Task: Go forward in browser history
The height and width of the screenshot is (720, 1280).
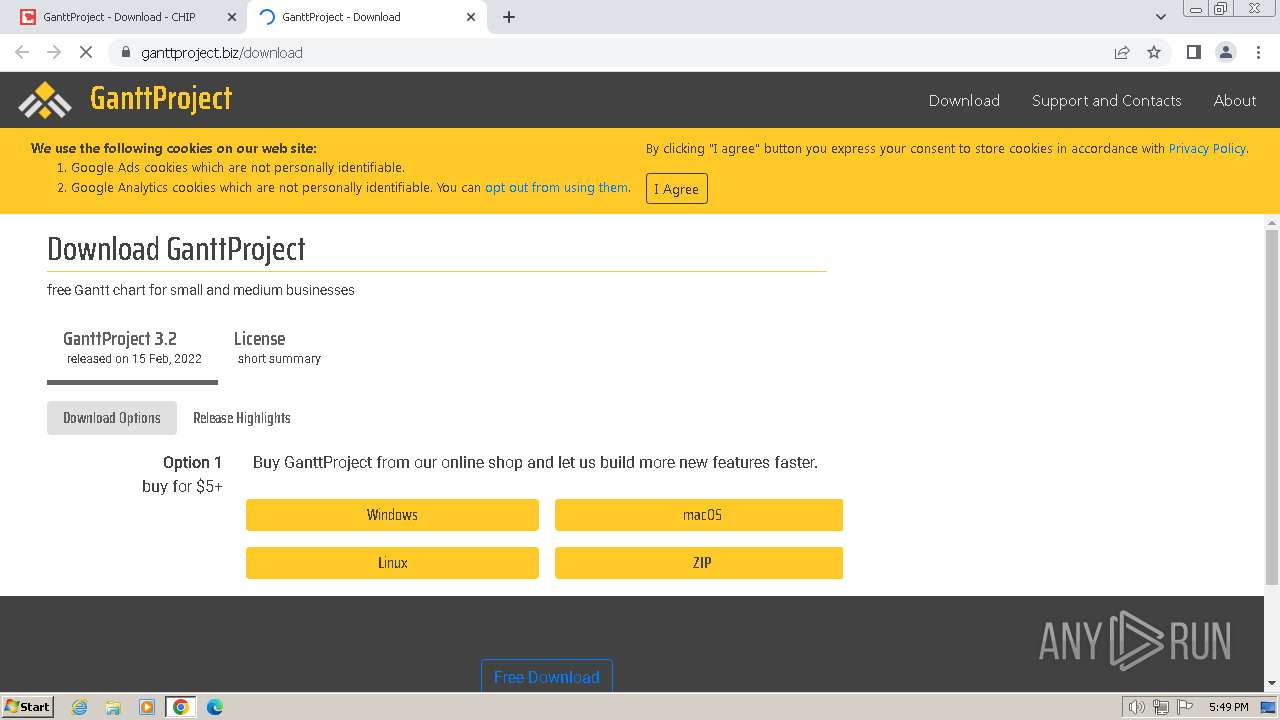Action: pos(54,53)
